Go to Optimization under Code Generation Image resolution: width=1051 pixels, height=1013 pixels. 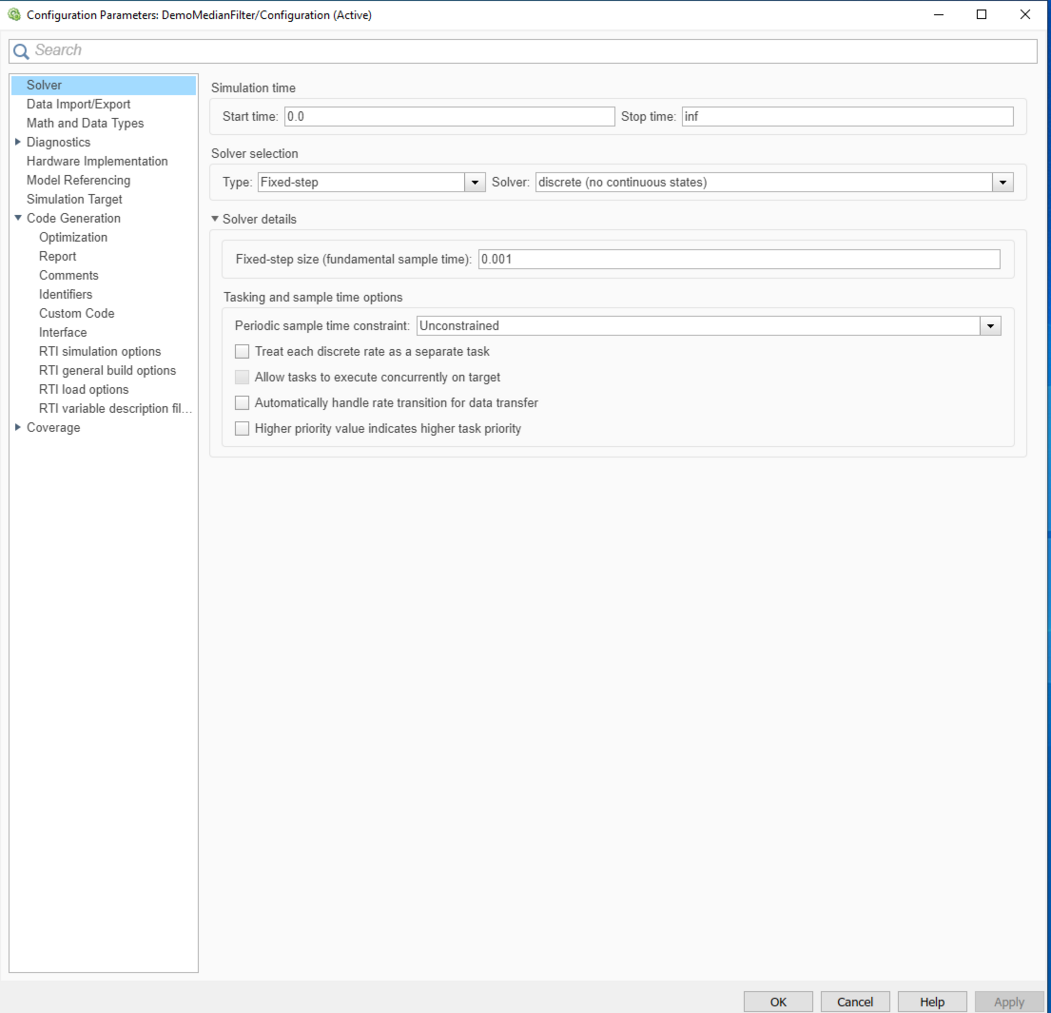pyautogui.click(x=73, y=238)
